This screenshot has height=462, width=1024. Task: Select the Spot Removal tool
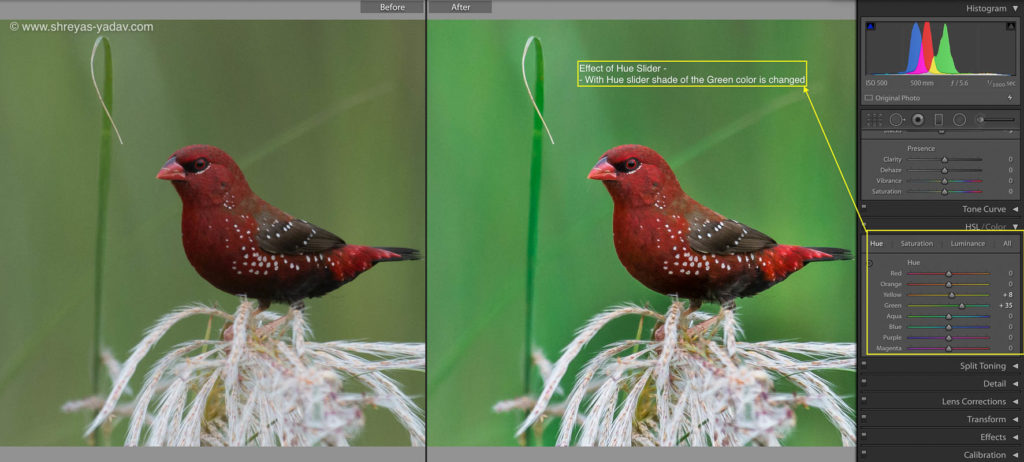(896, 120)
